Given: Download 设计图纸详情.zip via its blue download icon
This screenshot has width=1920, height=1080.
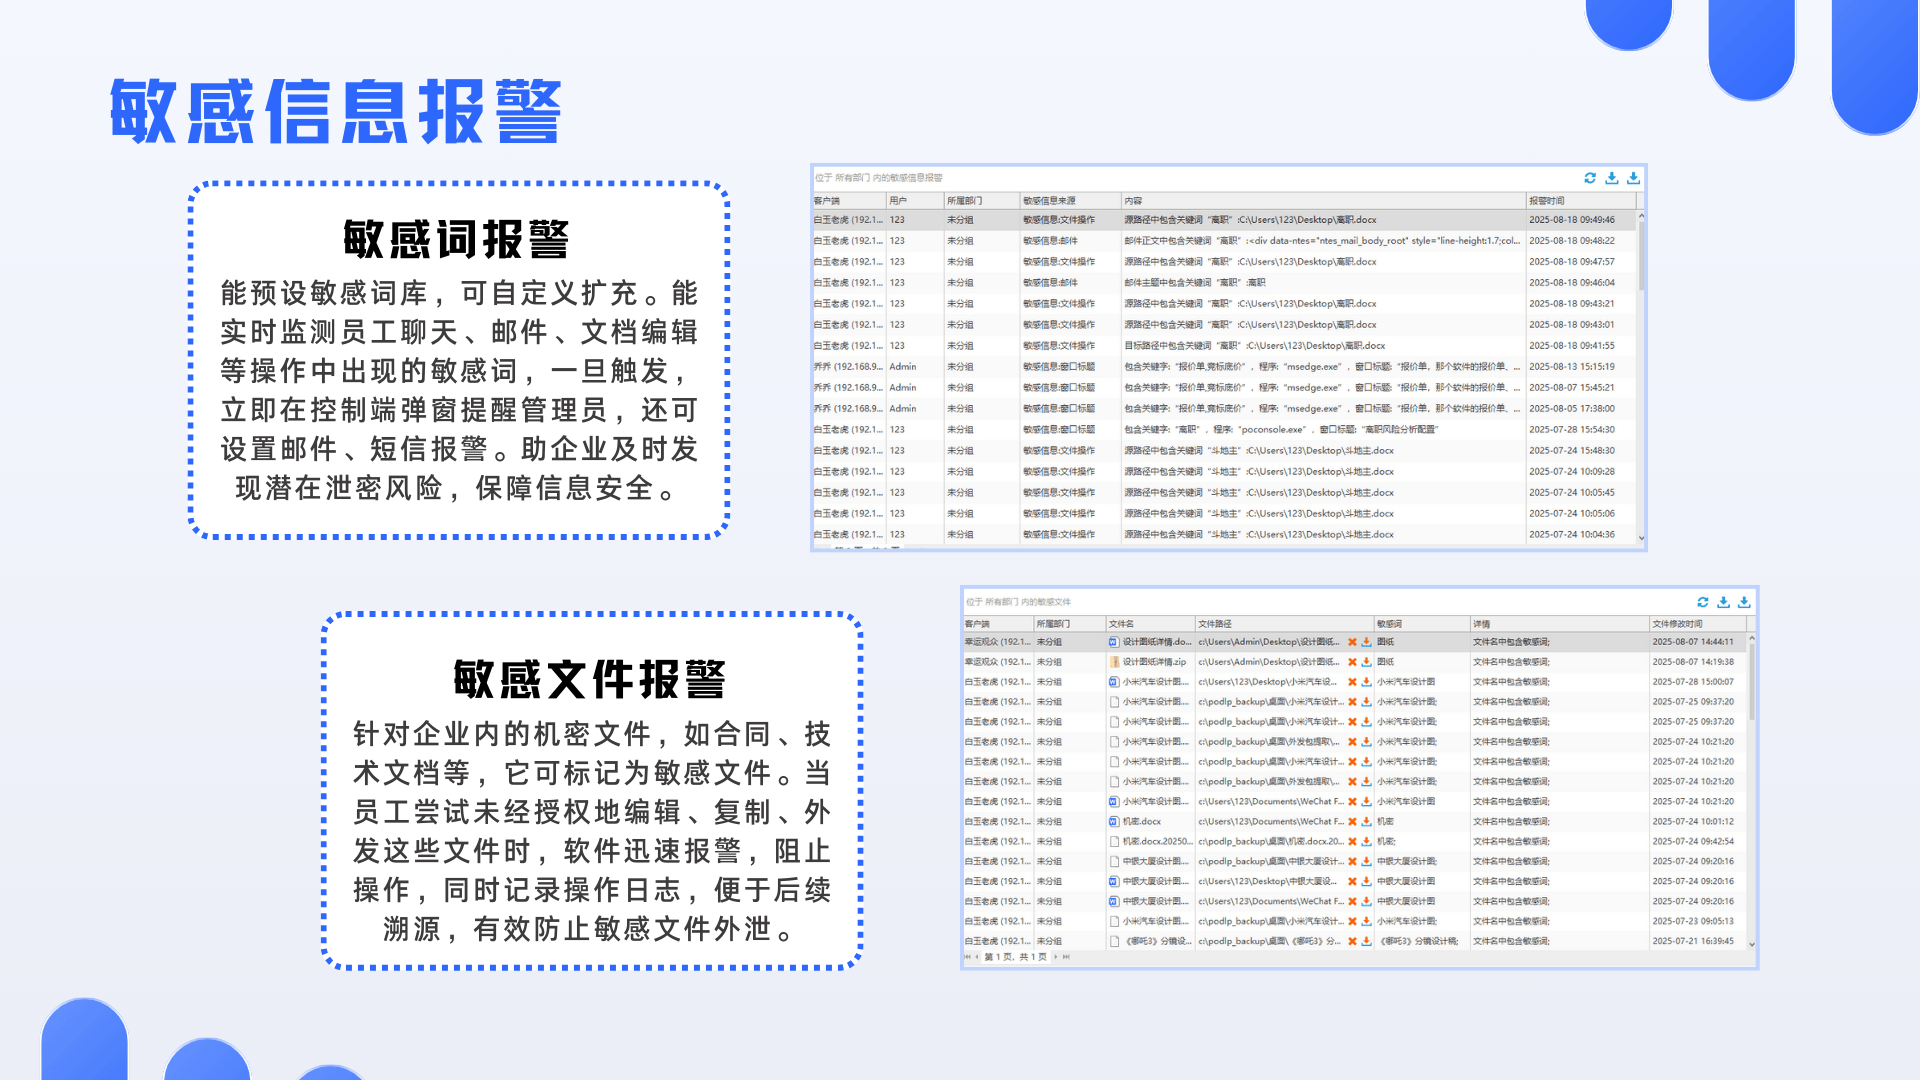Looking at the screenshot, I should click(1365, 661).
